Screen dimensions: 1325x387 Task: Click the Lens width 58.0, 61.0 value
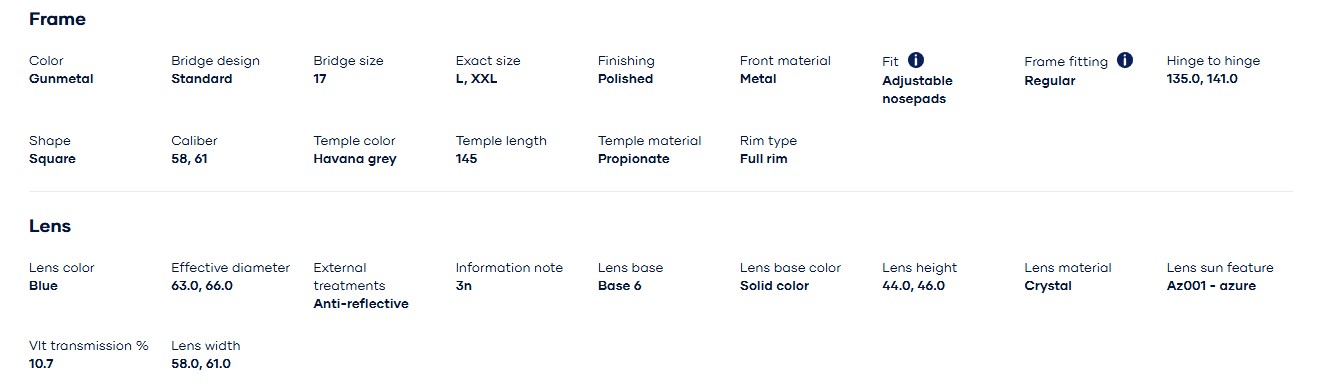201,364
